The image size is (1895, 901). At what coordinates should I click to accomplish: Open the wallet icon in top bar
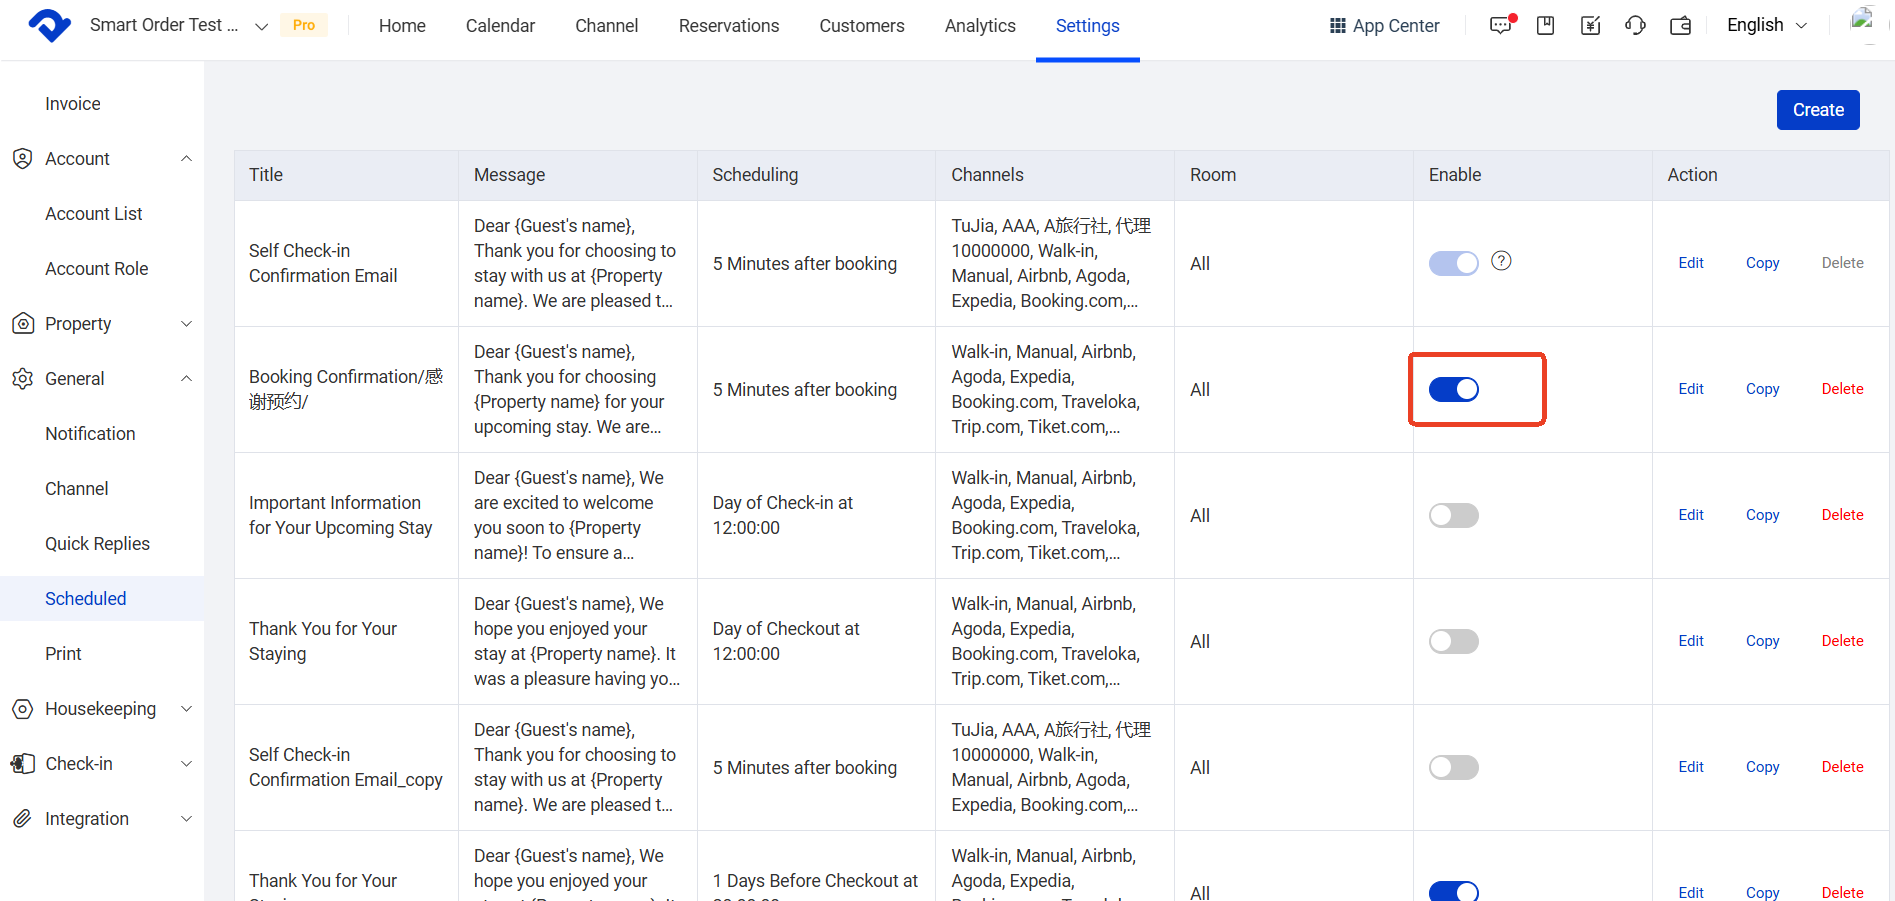pyautogui.click(x=1680, y=26)
